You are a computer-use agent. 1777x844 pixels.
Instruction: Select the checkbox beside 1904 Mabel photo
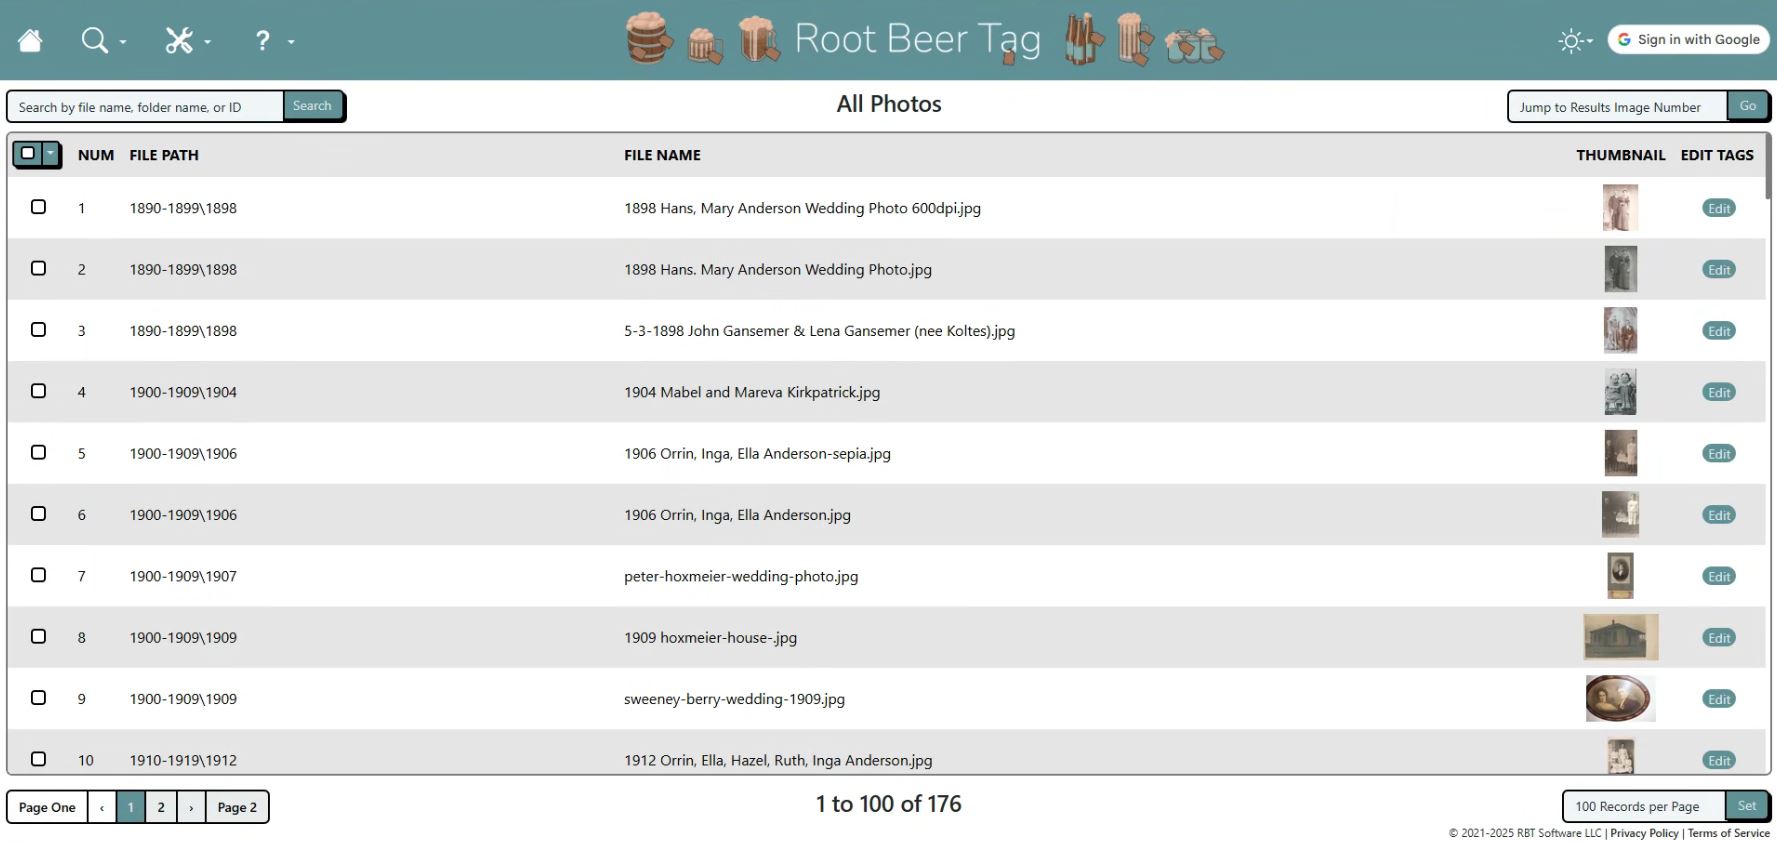click(x=39, y=391)
